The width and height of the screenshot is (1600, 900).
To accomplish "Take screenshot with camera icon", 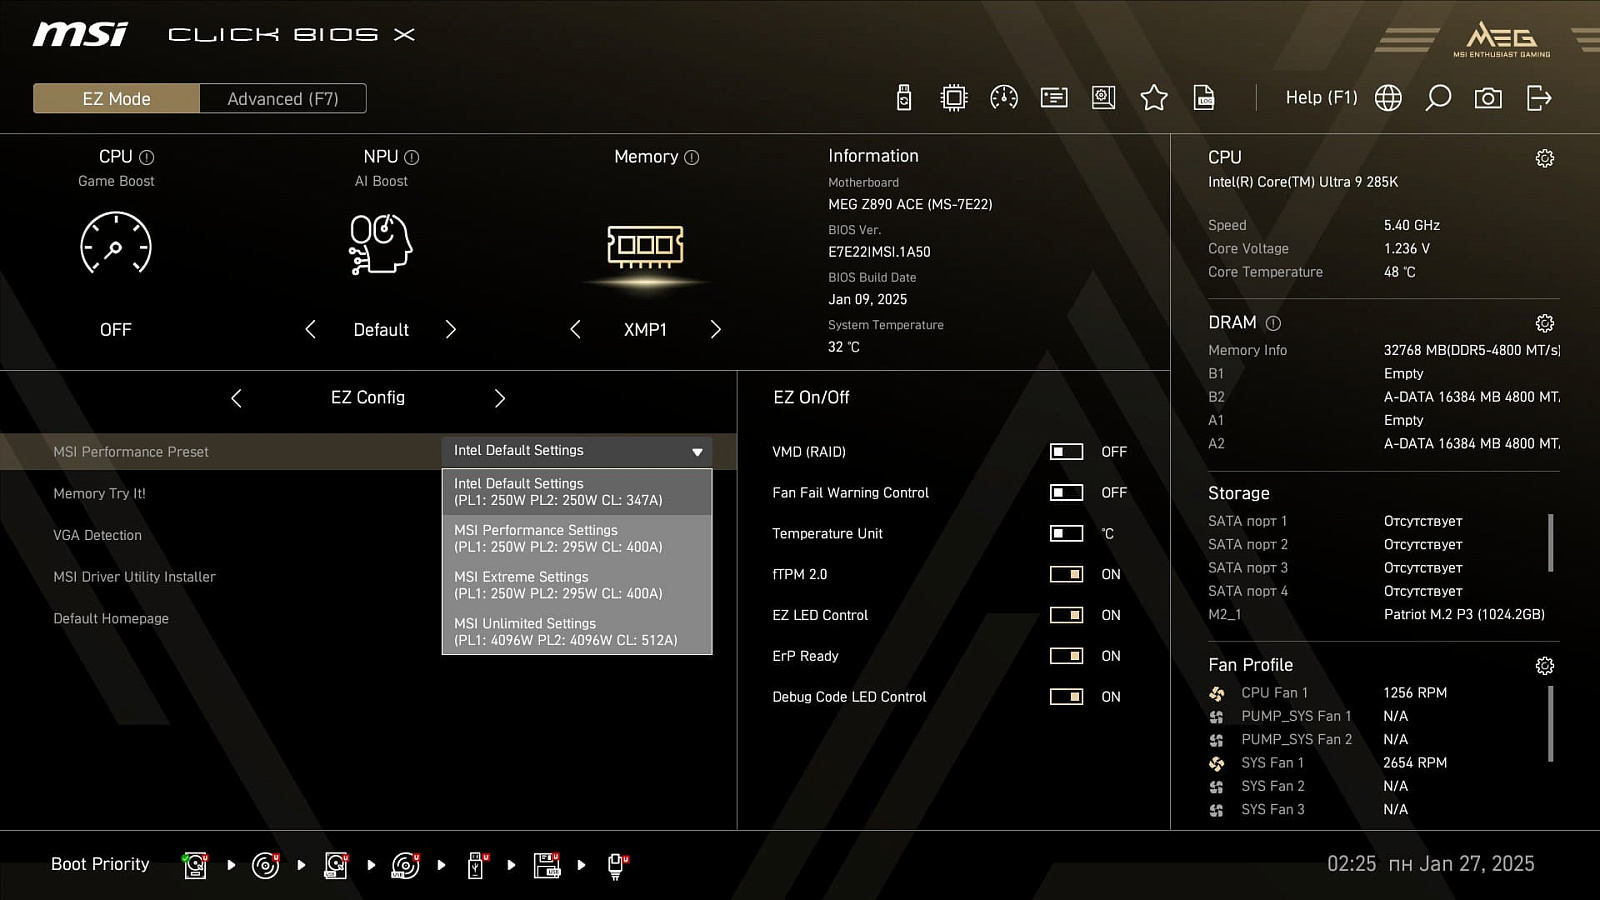I will pos(1488,98).
